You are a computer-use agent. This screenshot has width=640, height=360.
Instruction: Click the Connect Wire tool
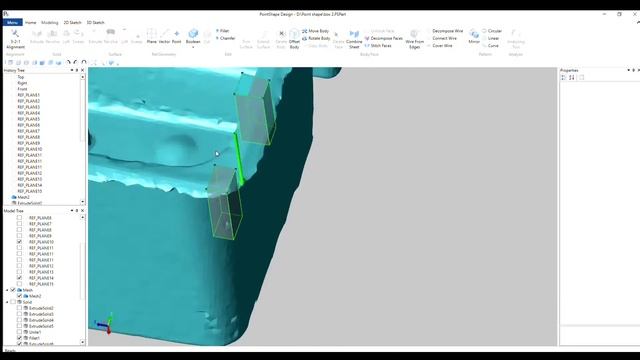[441, 38]
